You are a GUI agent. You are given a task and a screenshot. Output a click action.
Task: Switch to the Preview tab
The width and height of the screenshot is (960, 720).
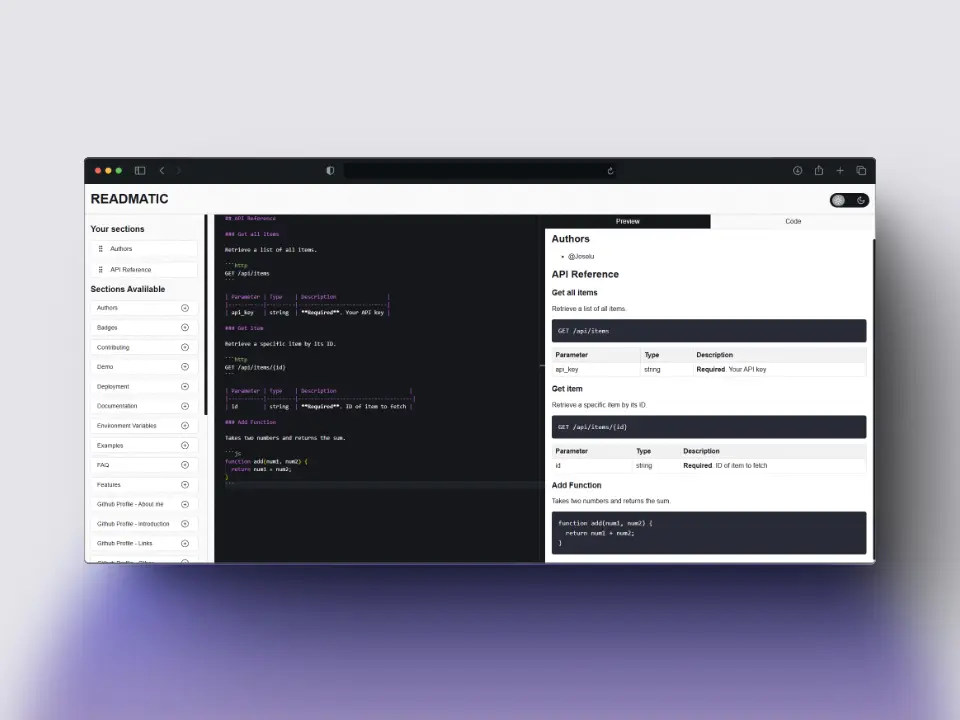[x=628, y=221]
